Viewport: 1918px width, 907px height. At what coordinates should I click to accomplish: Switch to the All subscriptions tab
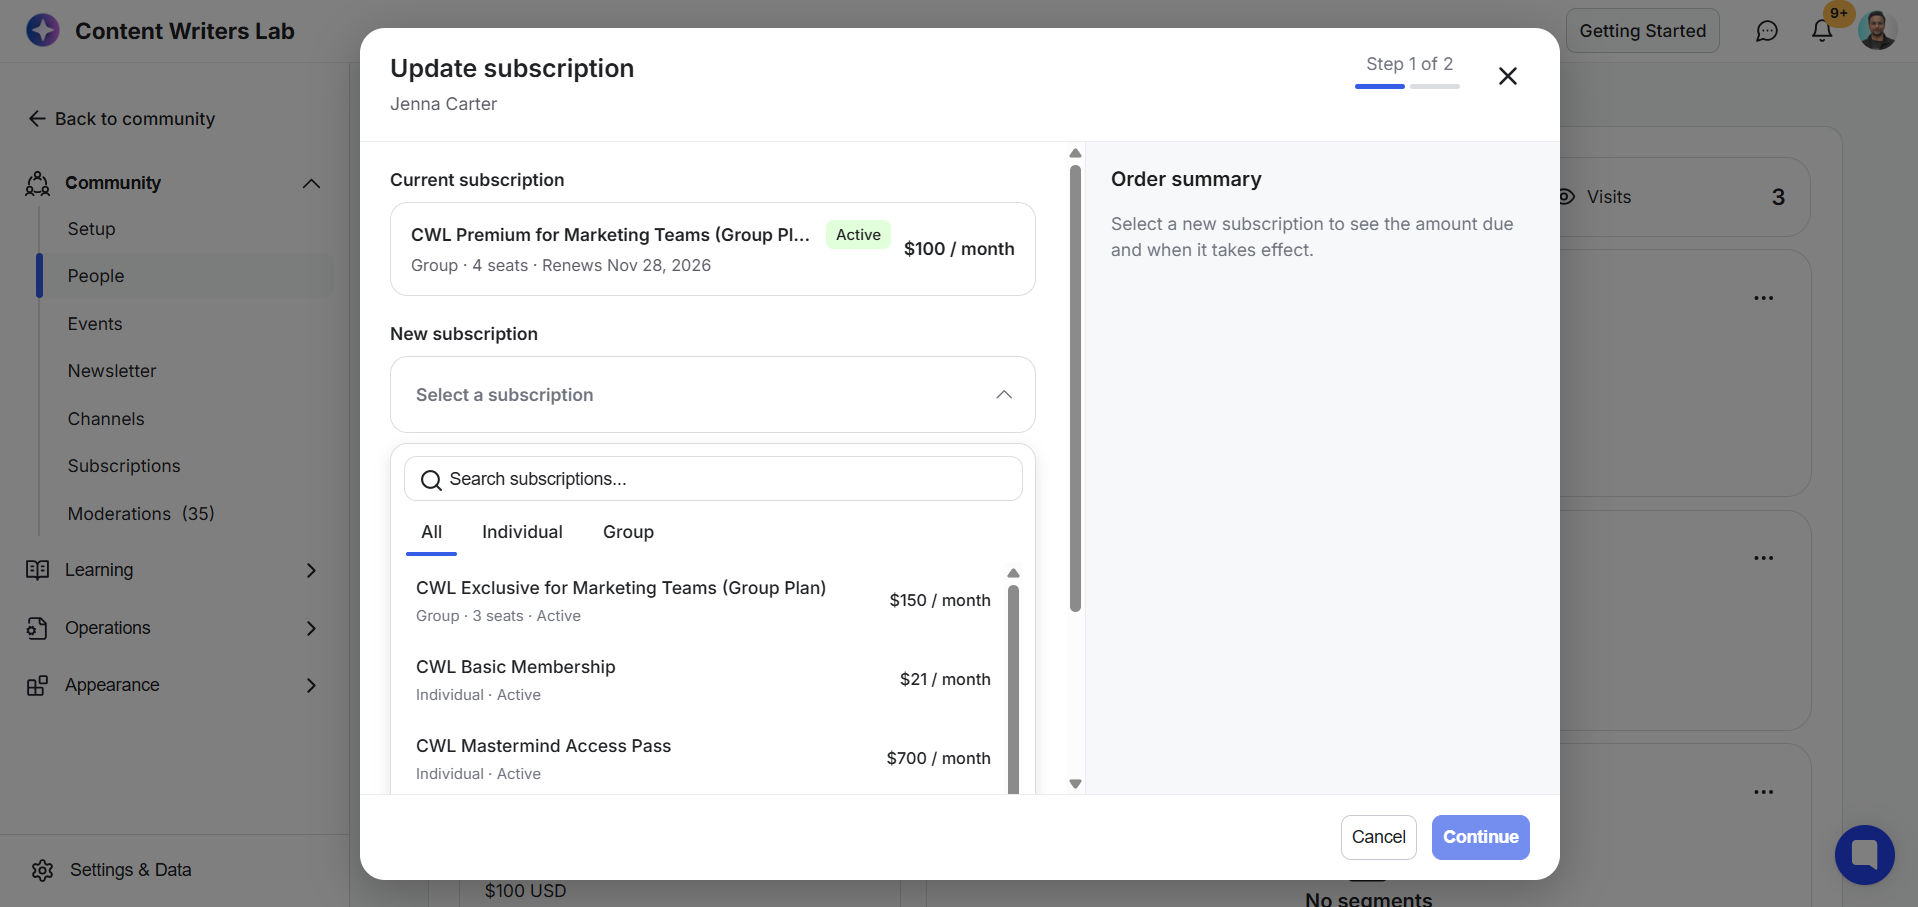point(431,533)
